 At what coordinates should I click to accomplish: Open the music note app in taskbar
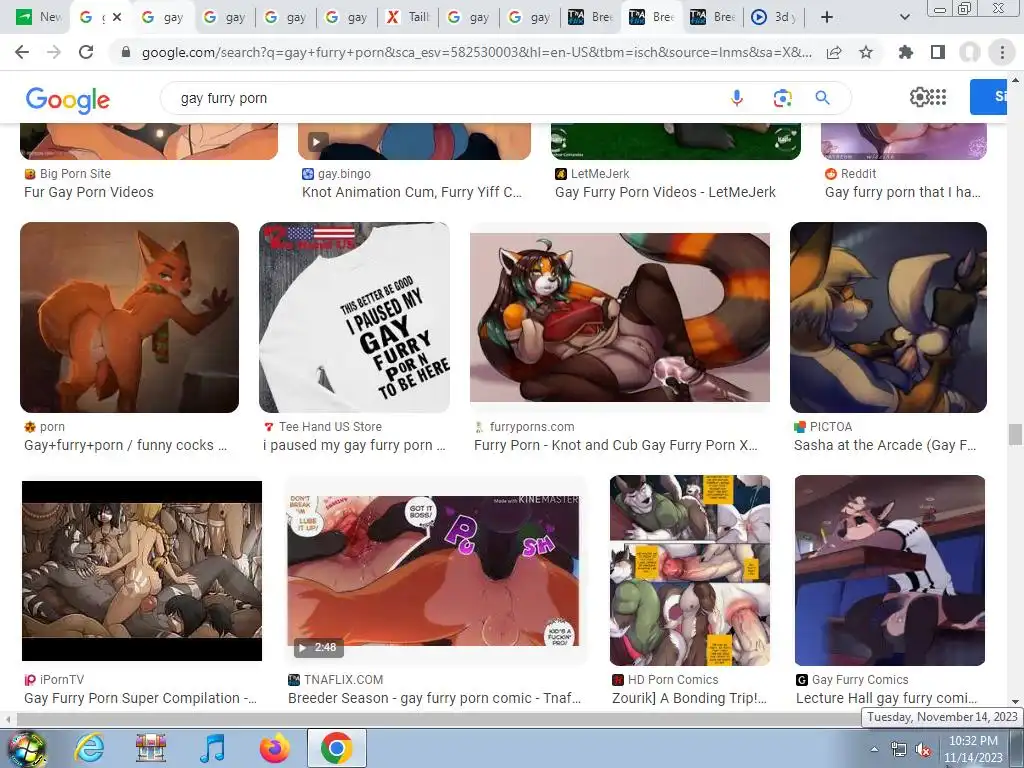click(213, 748)
